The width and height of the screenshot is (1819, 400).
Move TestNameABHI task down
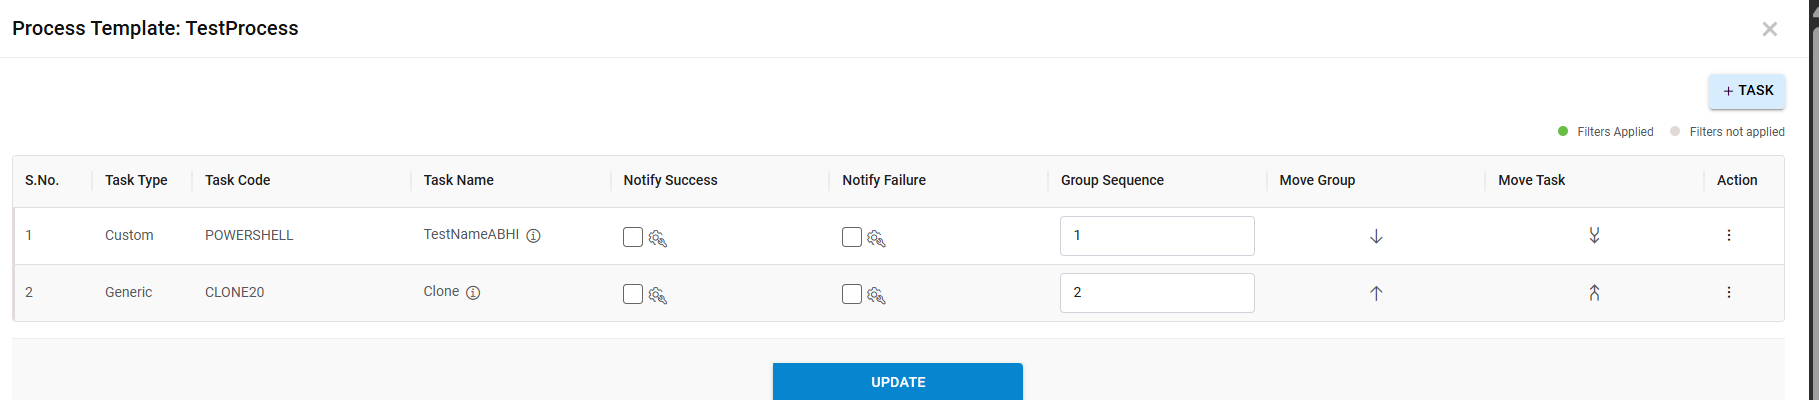tap(1594, 236)
